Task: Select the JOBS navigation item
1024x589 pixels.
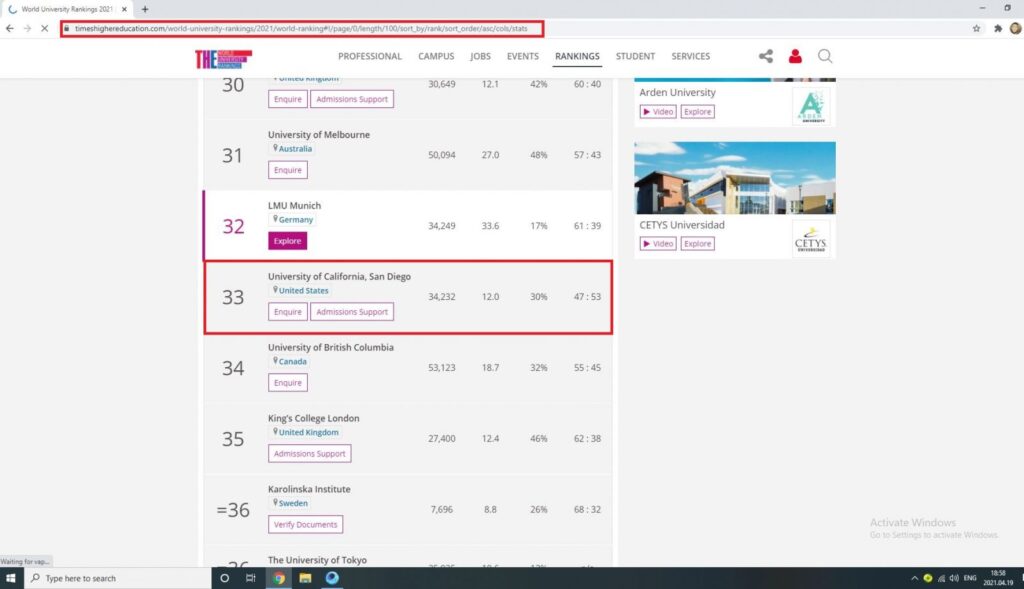Action: click(480, 57)
